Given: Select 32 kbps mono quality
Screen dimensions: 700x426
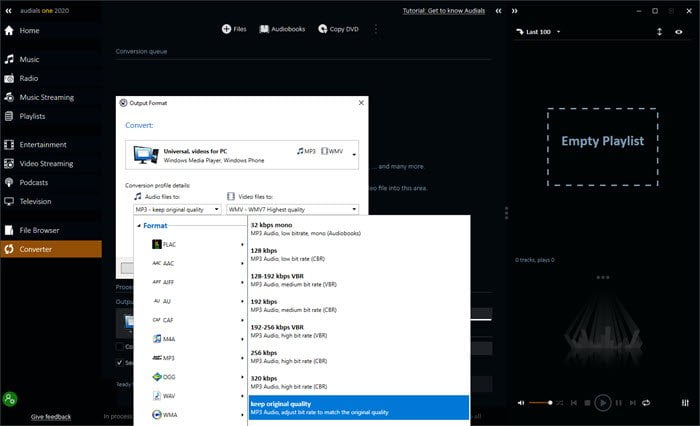Looking at the screenshot, I should tap(359, 229).
